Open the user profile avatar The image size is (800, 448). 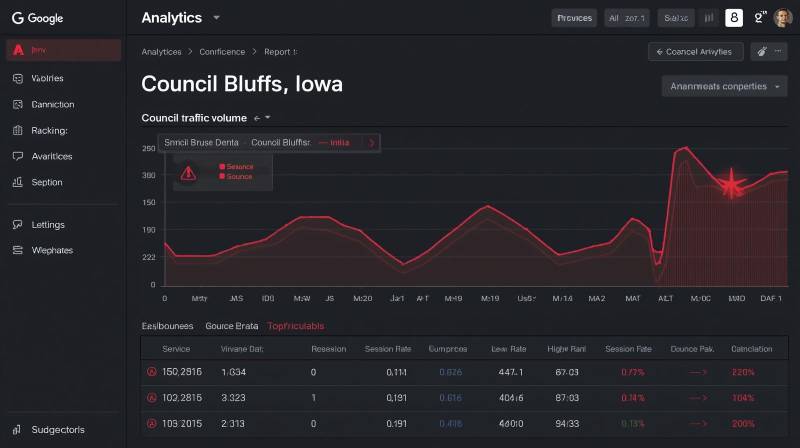pyautogui.click(x=783, y=17)
